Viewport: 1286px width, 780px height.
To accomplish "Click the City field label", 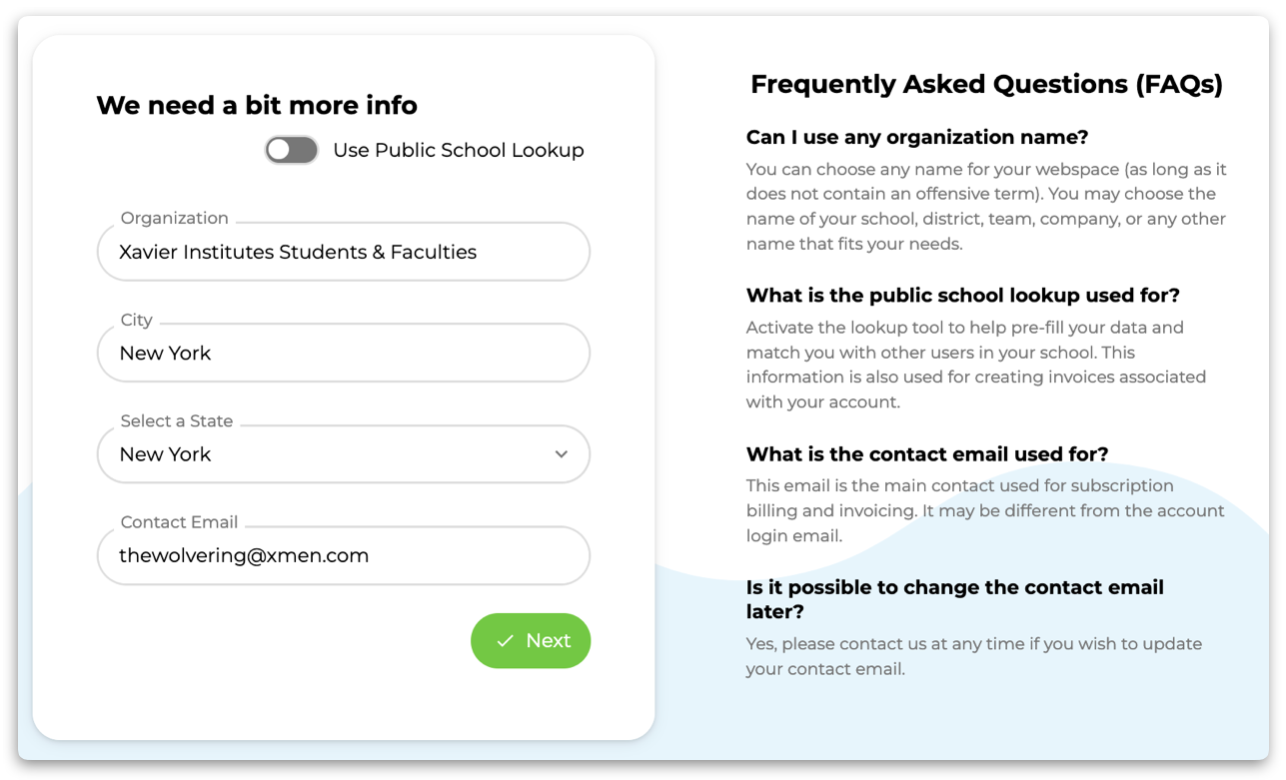I will 136,320.
